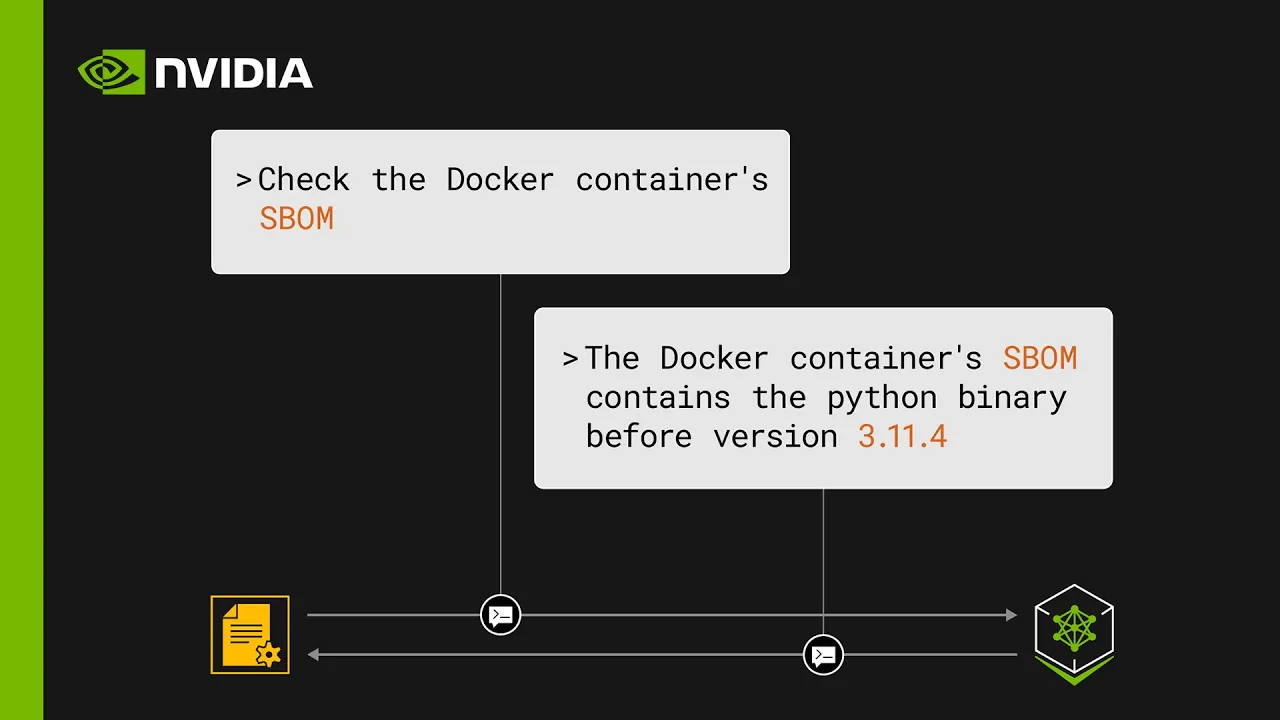Click the orange version number 3.11.4

902,437
